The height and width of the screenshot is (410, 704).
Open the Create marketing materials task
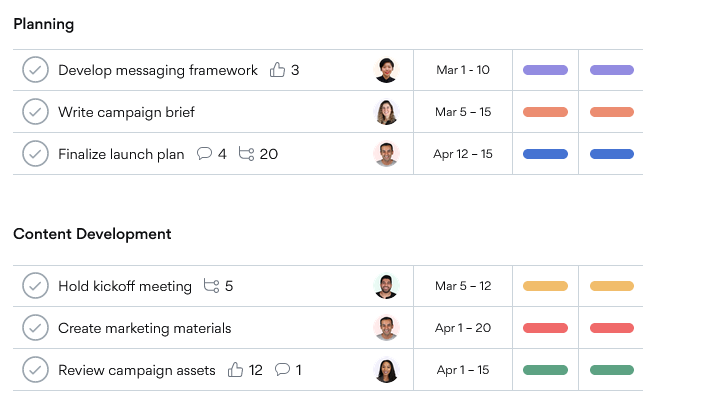(x=144, y=328)
